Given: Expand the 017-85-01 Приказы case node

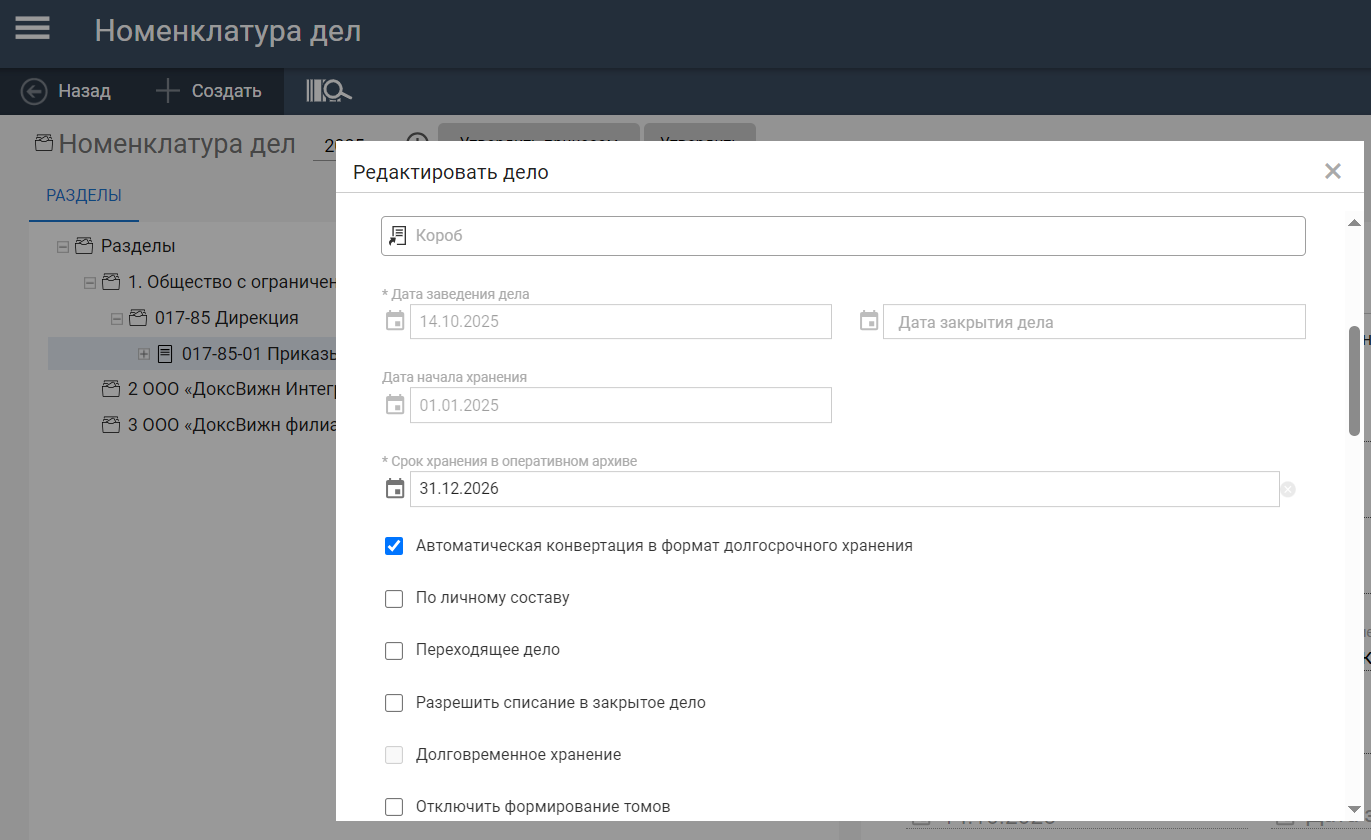Looking at the screenshot, I should pos(143,354).
